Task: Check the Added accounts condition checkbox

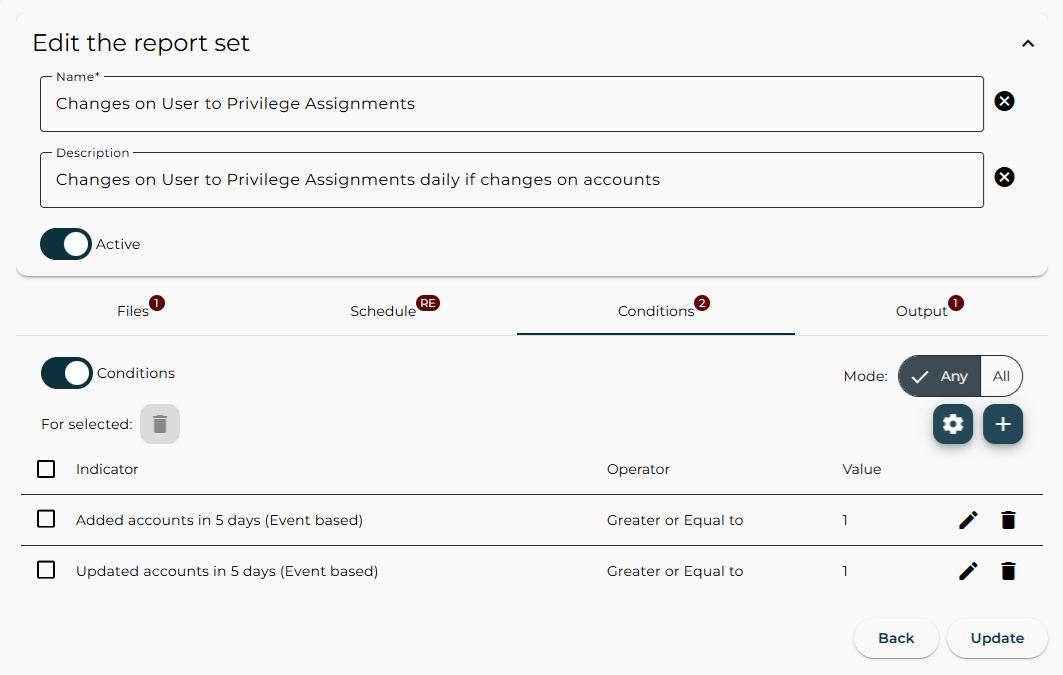Action: pos(46,519)
